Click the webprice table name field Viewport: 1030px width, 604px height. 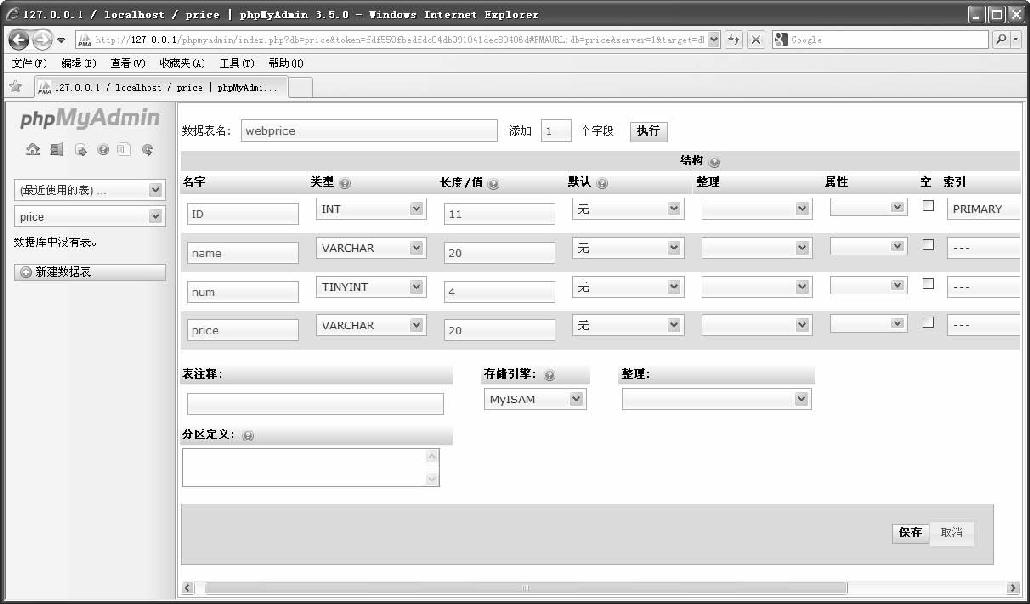click(369, 131)
